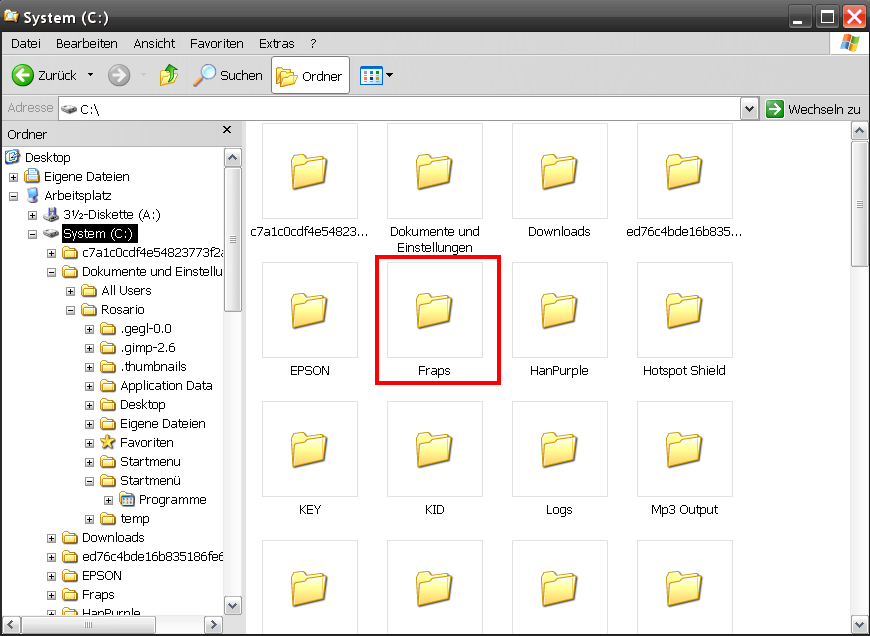Expand the All Users tree node
The width and height of the screenshot is (870, 636).
tap(70, 291)
